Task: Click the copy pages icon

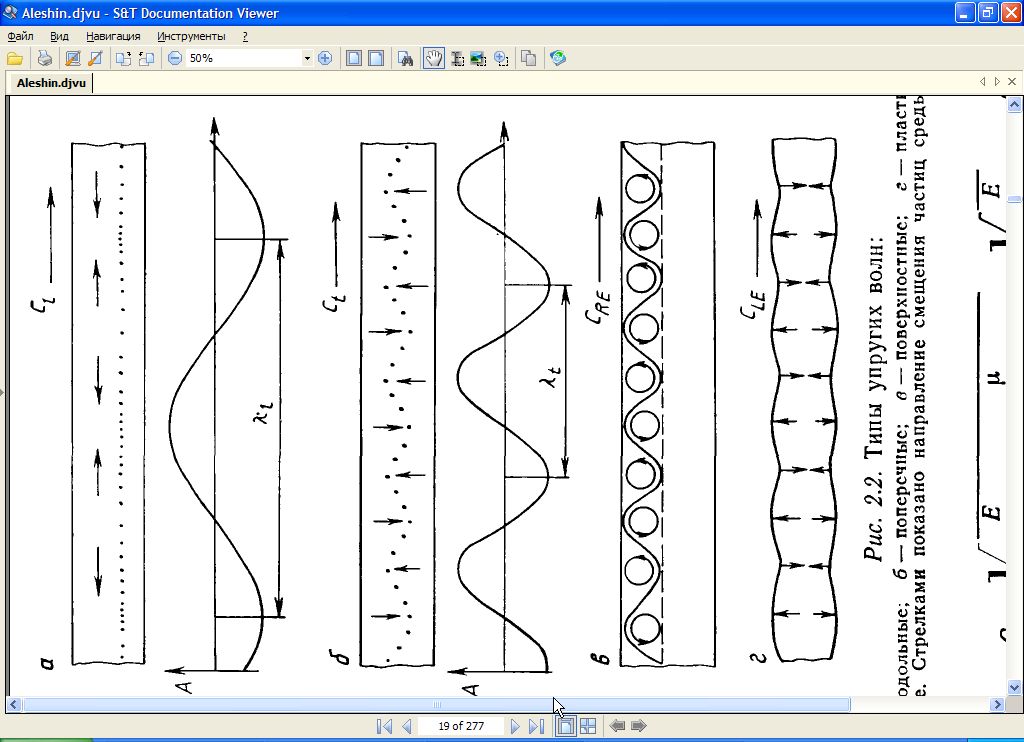Action: (528, 59)
